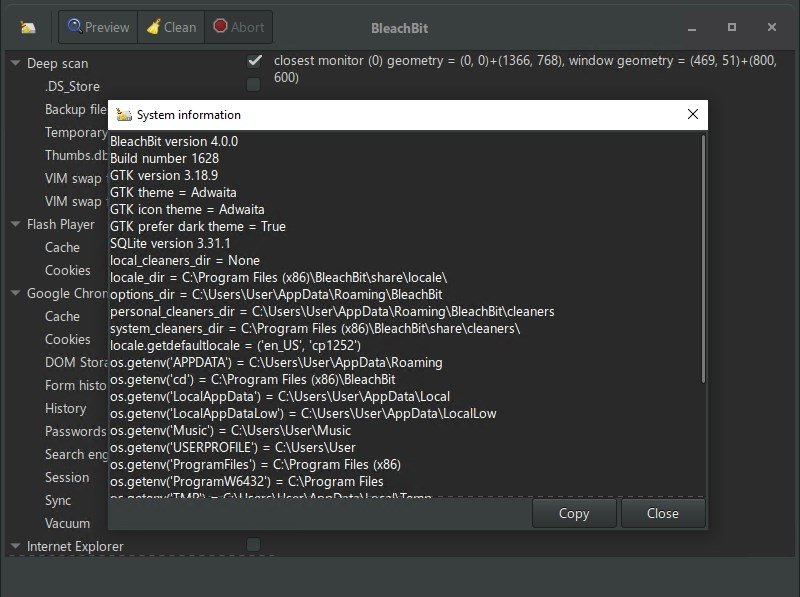800x597 pixels.
Task: Click the os.getenv('ProgramW6432') line
Action: 247,482
